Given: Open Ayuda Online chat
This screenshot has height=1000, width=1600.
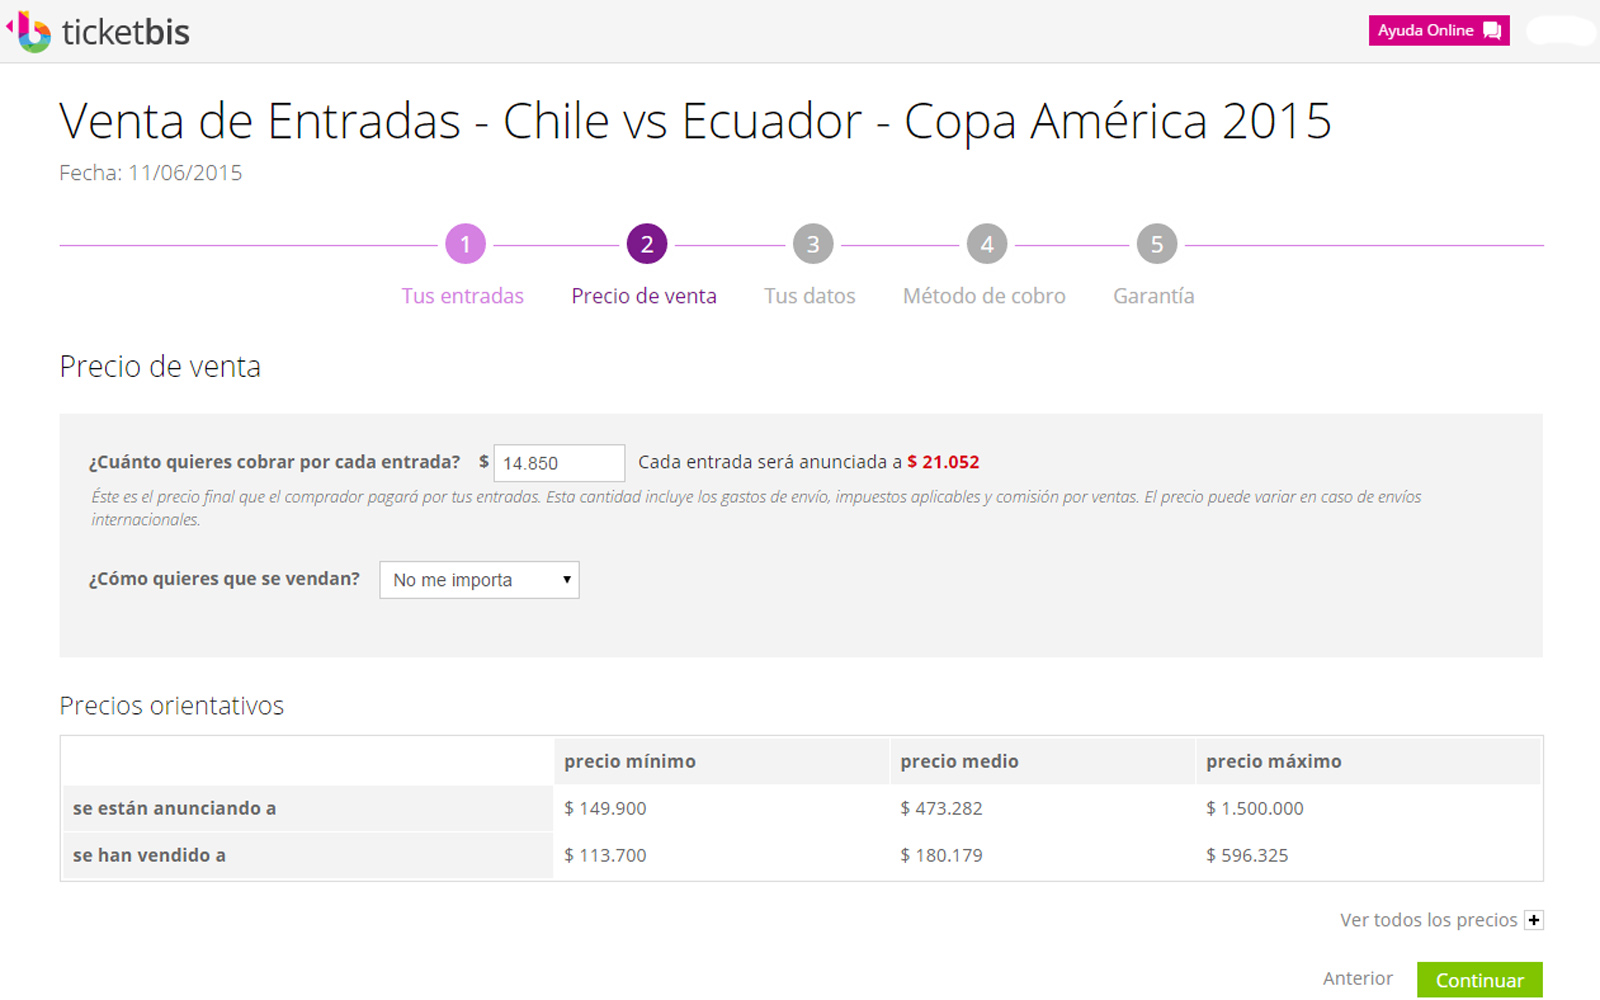Looking at the screenshot, I should [x=1425, y=31].
